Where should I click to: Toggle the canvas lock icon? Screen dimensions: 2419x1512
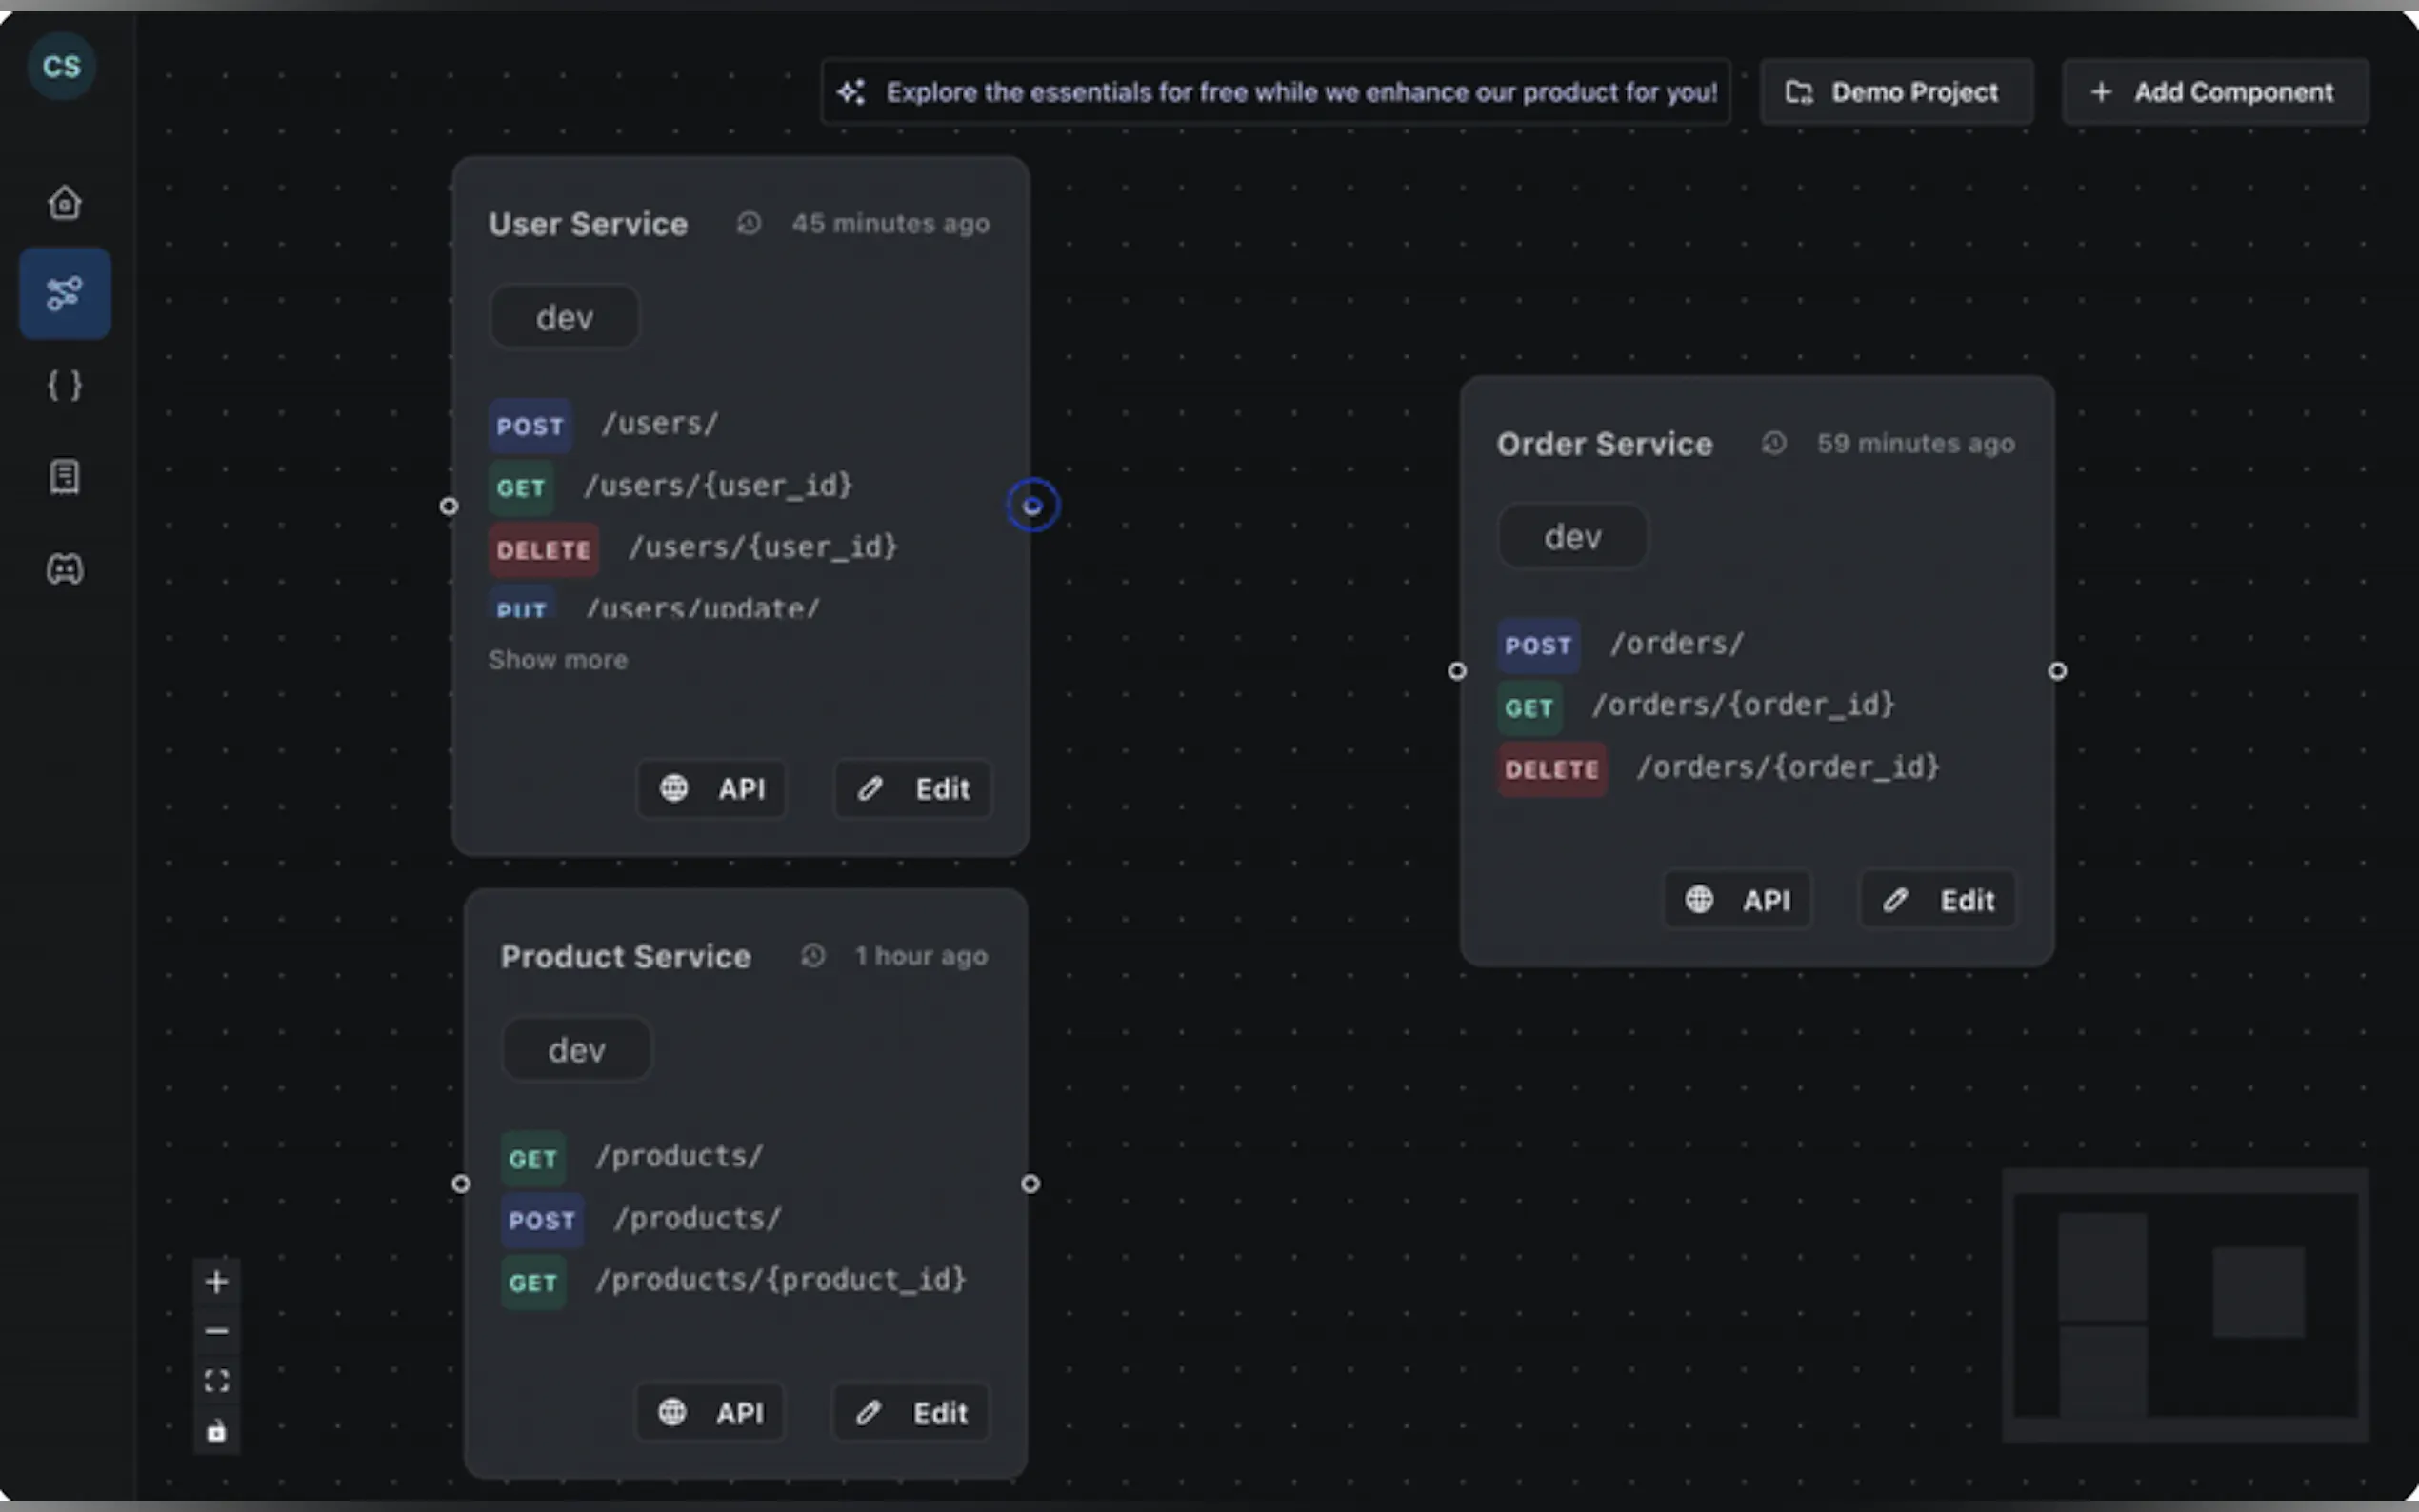coord(216,1431)
